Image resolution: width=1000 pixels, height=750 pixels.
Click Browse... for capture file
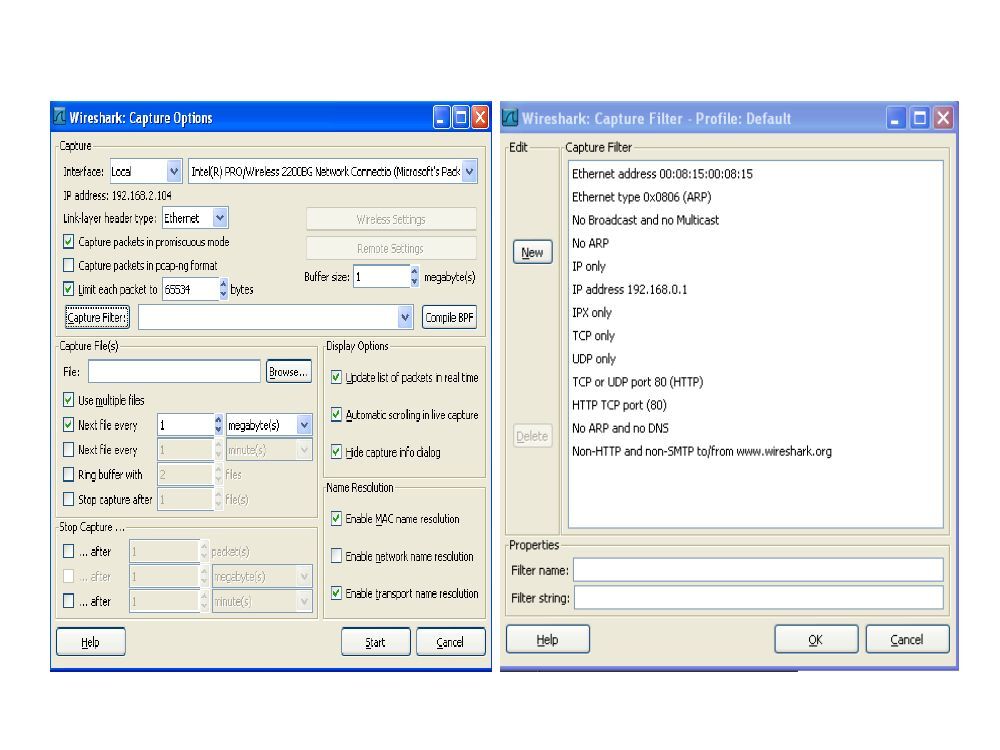pyautogui.click(x=288, y=372)
